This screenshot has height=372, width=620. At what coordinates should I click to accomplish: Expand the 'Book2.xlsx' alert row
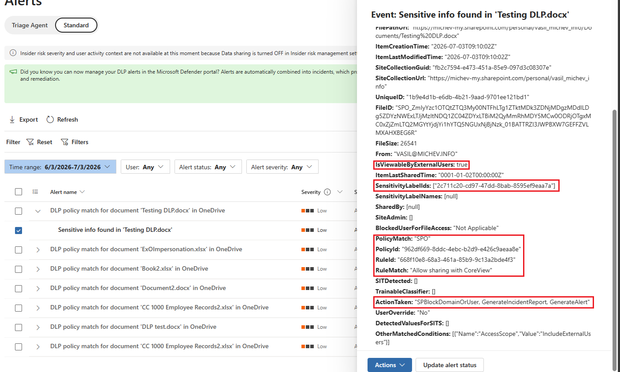point(38,269)
